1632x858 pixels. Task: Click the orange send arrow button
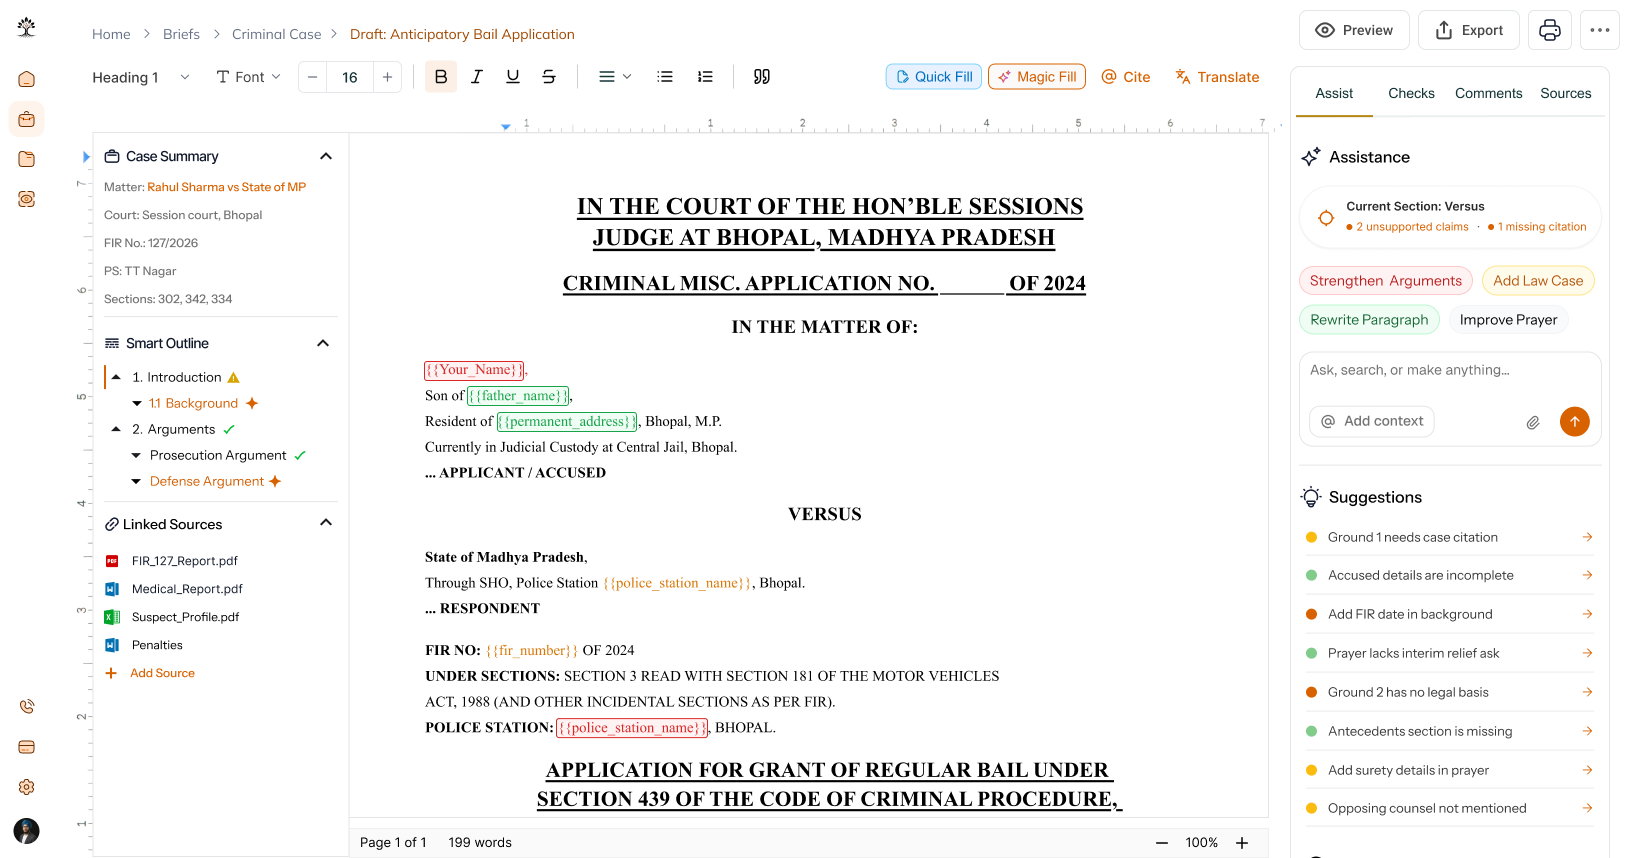(x=1575, y=421)
